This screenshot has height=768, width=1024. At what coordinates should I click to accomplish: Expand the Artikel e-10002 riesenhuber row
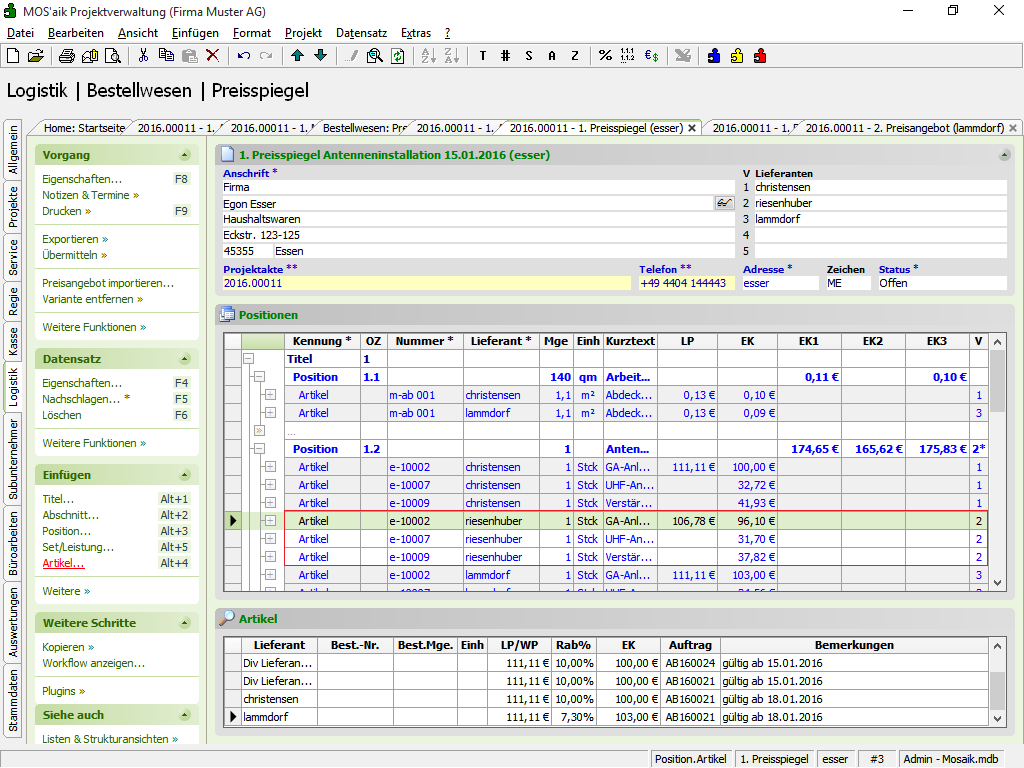pos(270,520)
